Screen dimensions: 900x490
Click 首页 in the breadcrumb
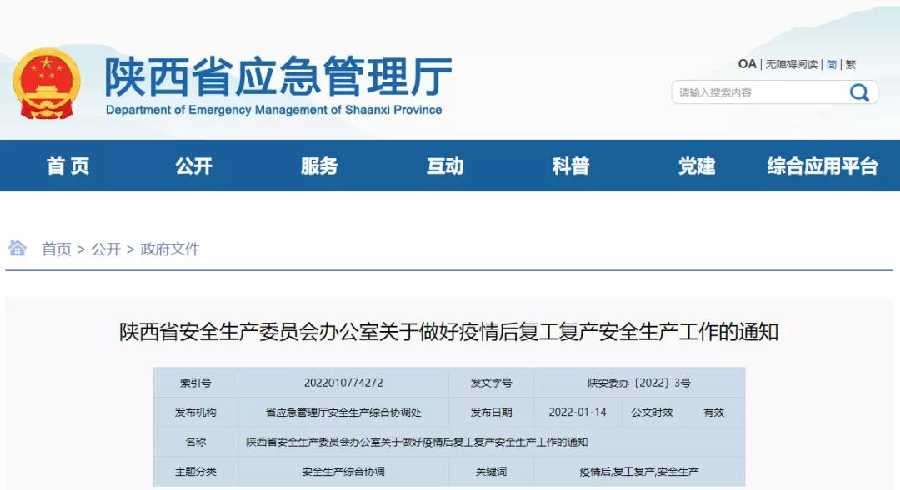[56, 249]
